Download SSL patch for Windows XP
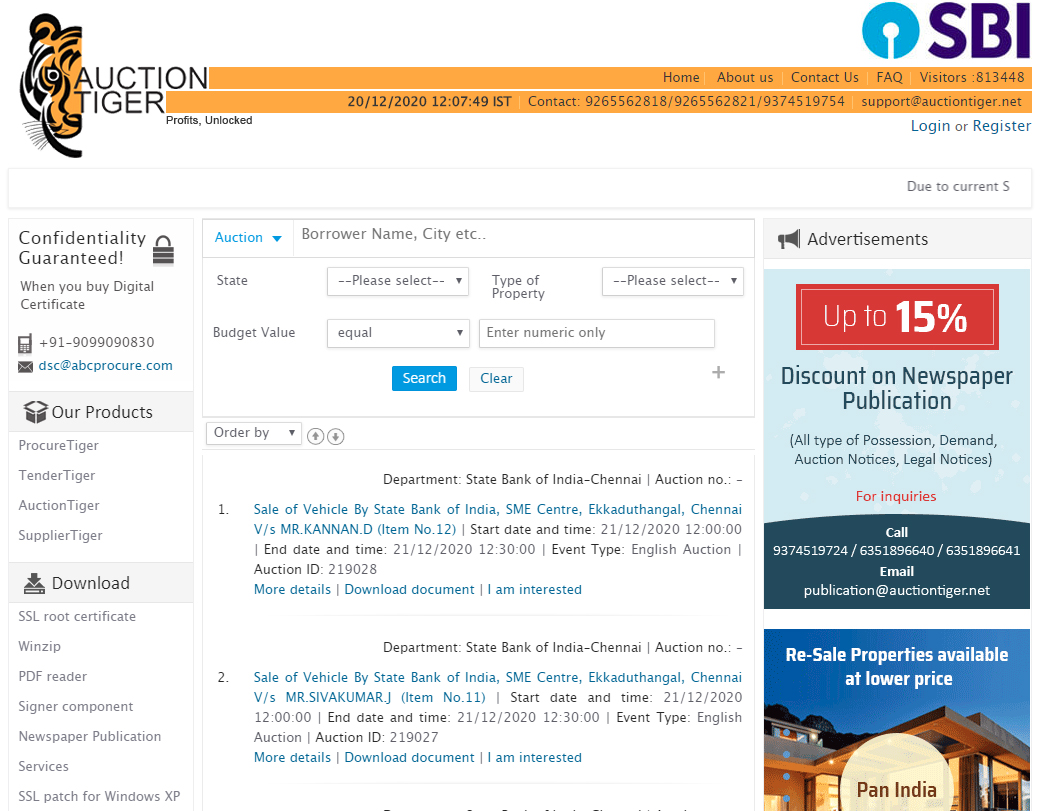Viewport: 1041px width, 811px height. click(x=99, y=796)
